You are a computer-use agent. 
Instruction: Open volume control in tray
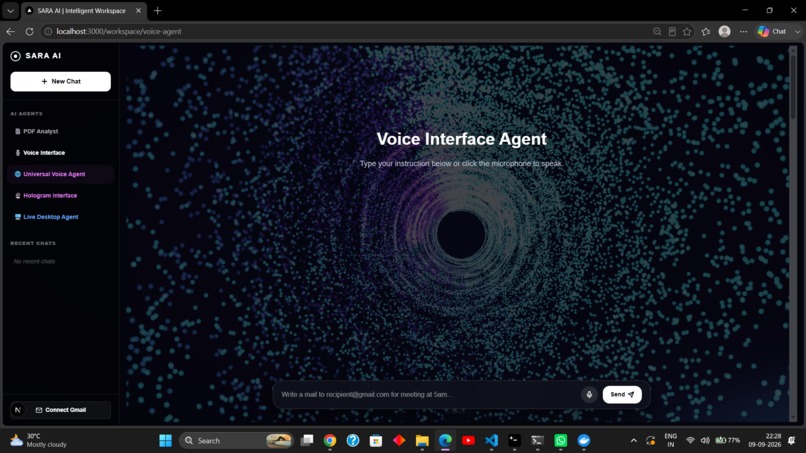[705, 441]
